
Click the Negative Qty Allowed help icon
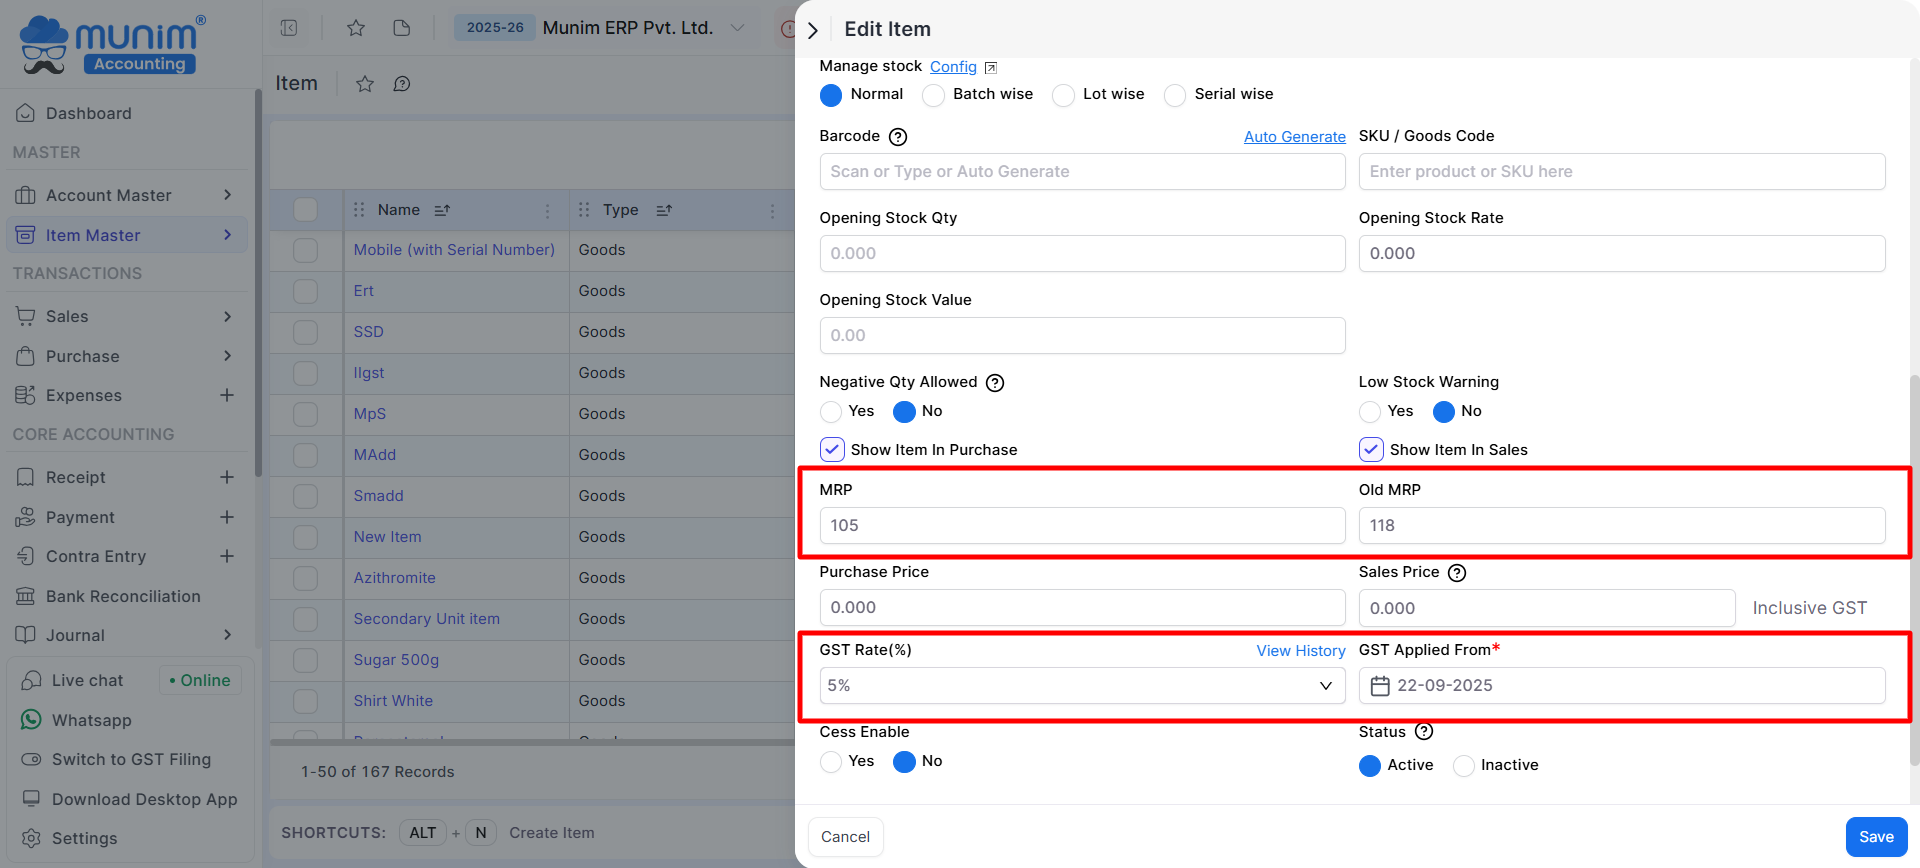click(x=995, y=383)
